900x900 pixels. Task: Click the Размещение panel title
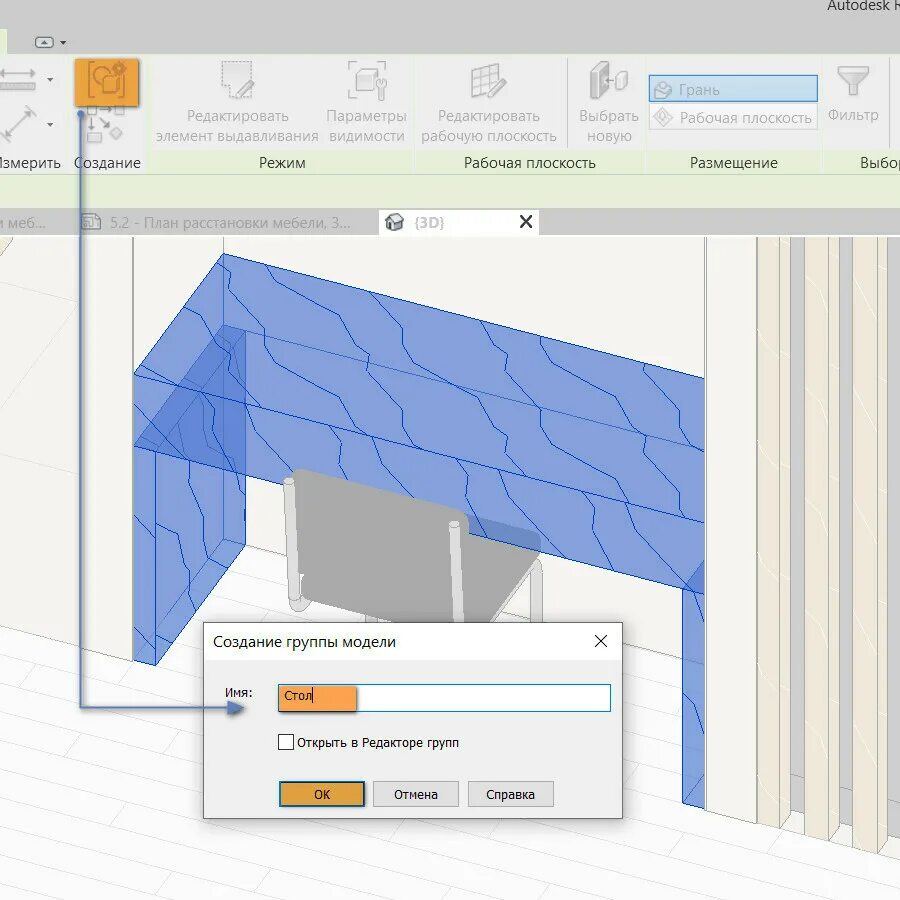(734, 163)
